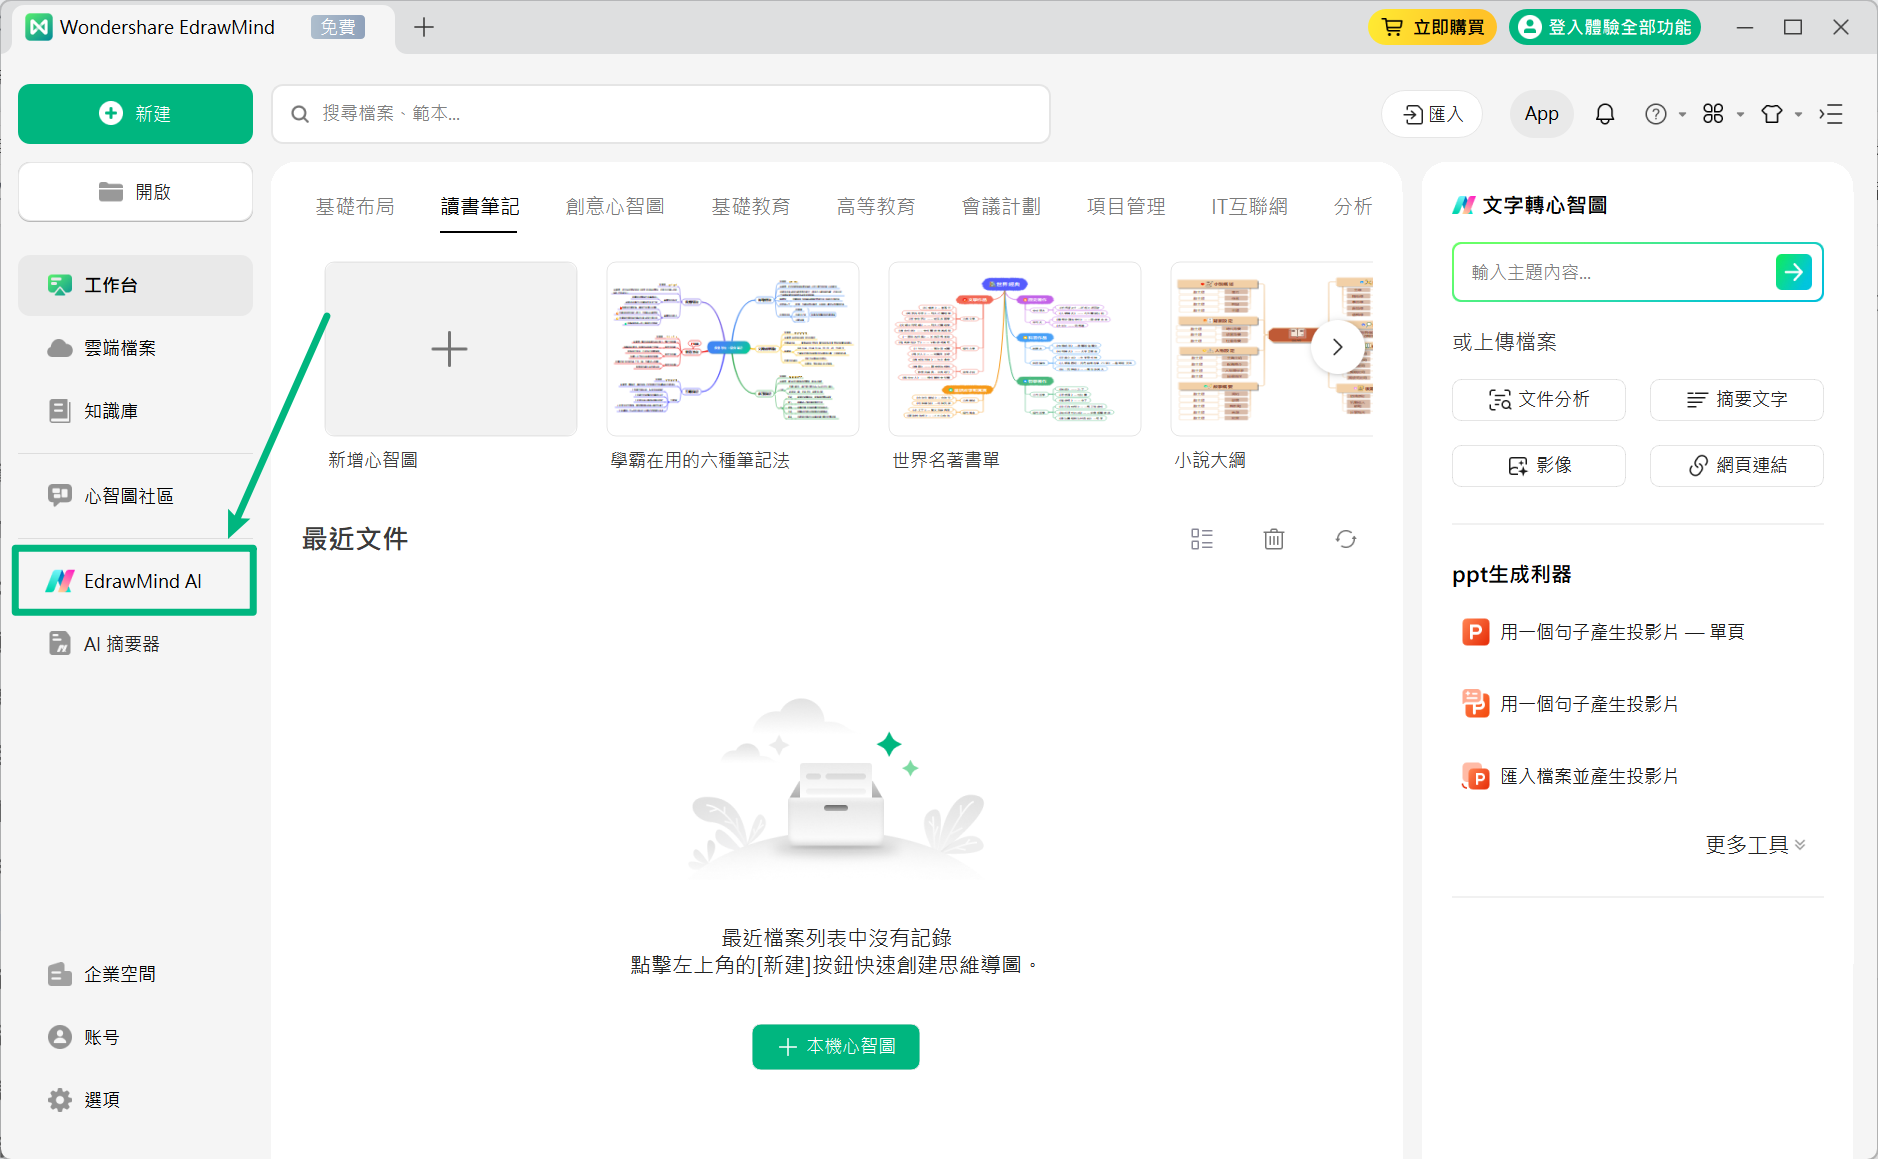1878x1159 pixels.
Task: Click the 影像 upload button
Action: 1539,466
